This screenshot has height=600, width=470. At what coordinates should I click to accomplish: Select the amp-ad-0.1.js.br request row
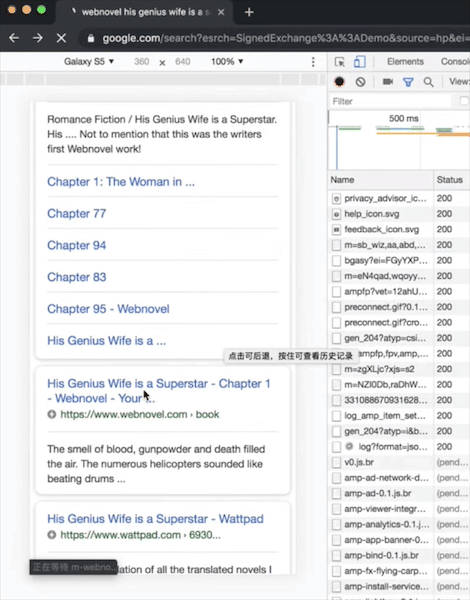click(399, 493)
